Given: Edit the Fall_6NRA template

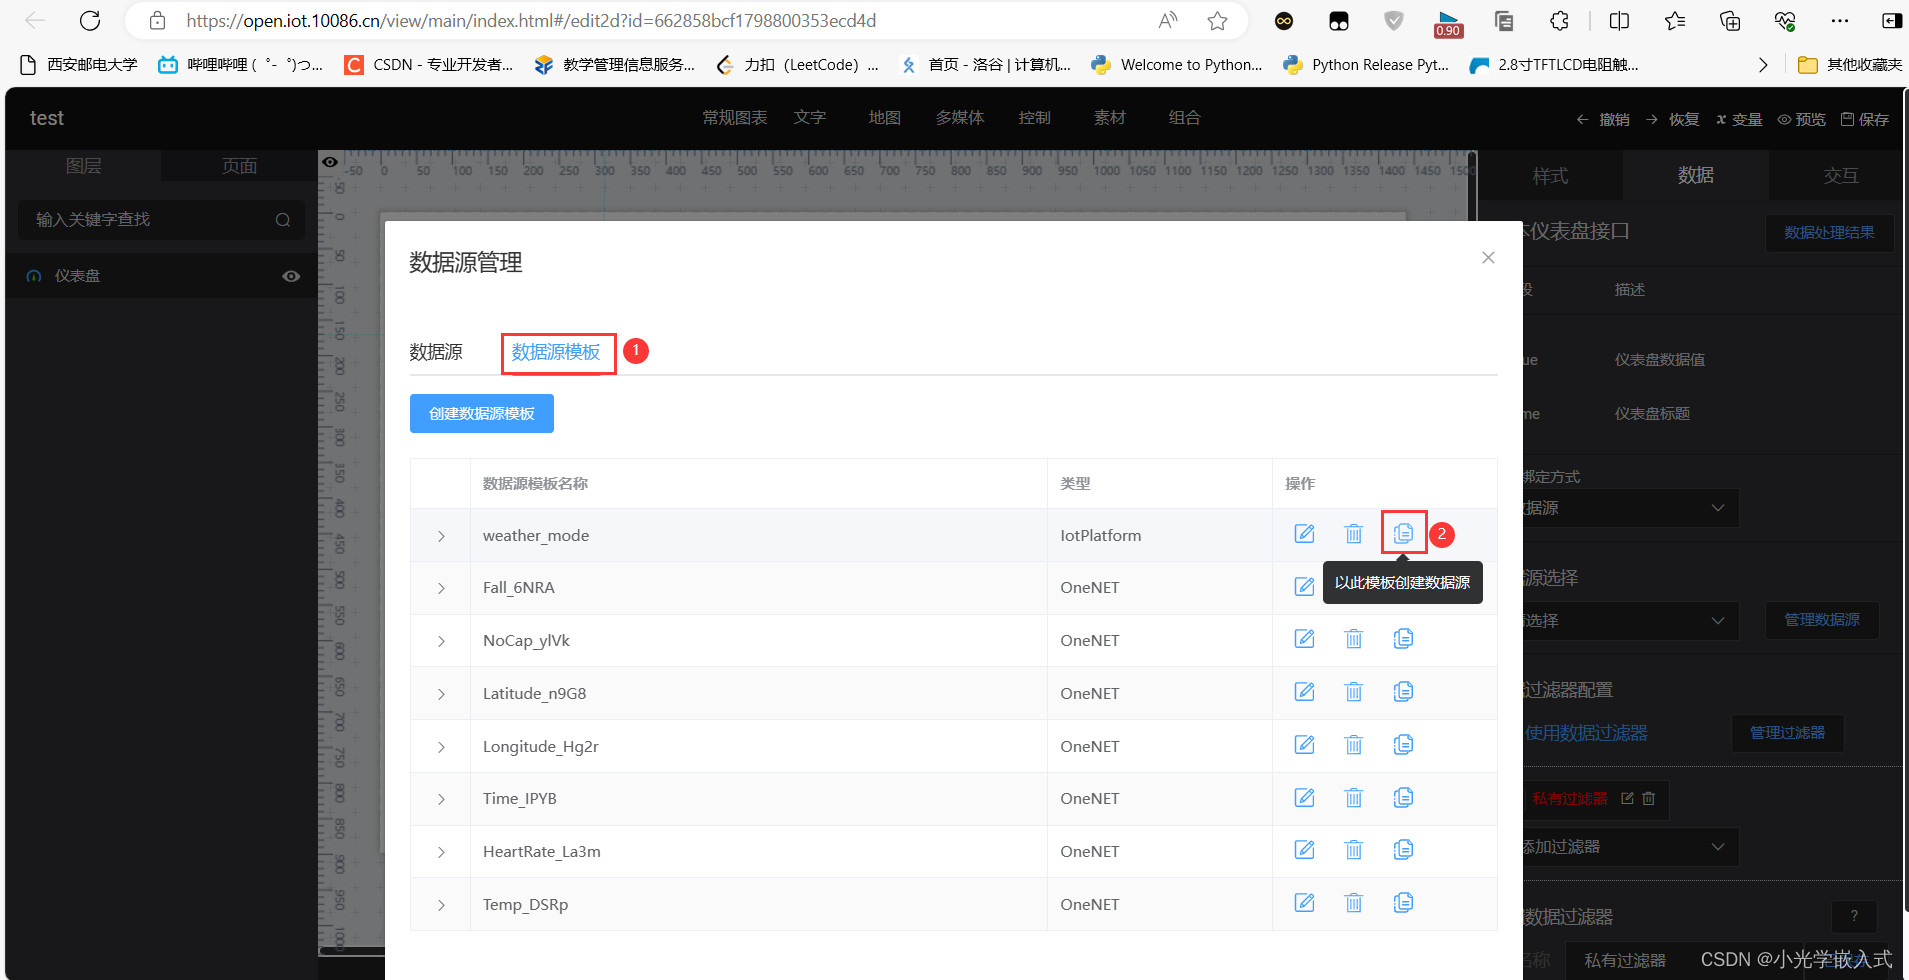Looking at the screenshot, I should (x=1304, y=587).
